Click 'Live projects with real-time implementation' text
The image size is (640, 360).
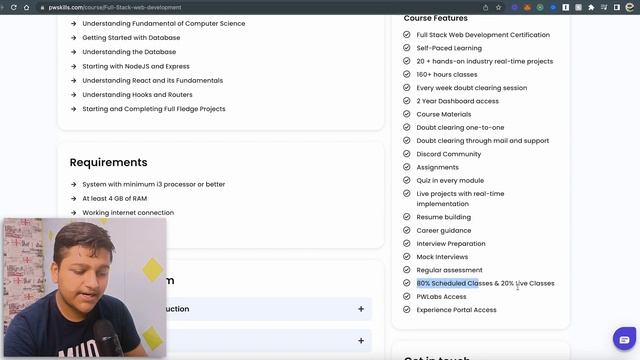coord(460,198)
